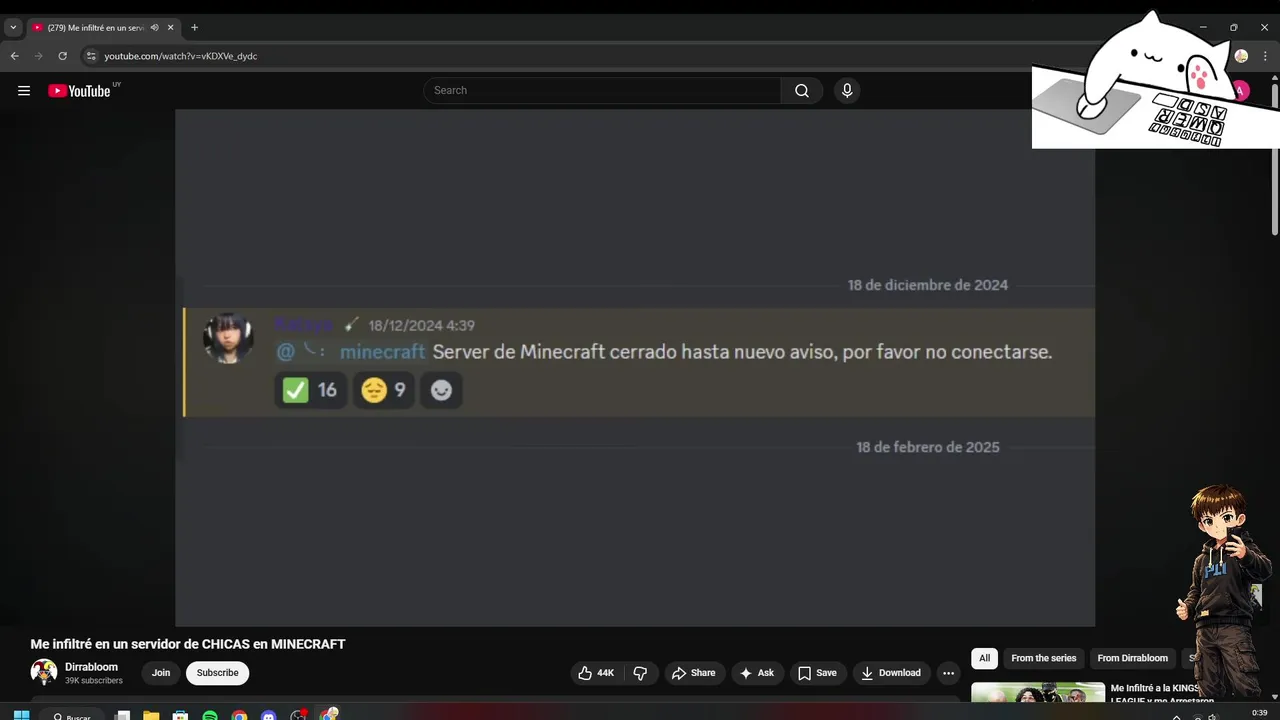Save the video to a playlist
Viewport: 1280px width, 720px height.
click(817, 673)
